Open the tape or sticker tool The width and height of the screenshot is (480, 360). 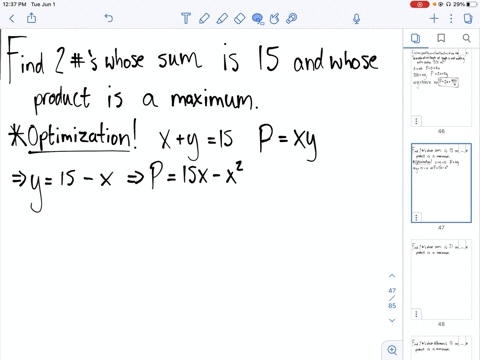pyautogui.click(x=292, y=18)
